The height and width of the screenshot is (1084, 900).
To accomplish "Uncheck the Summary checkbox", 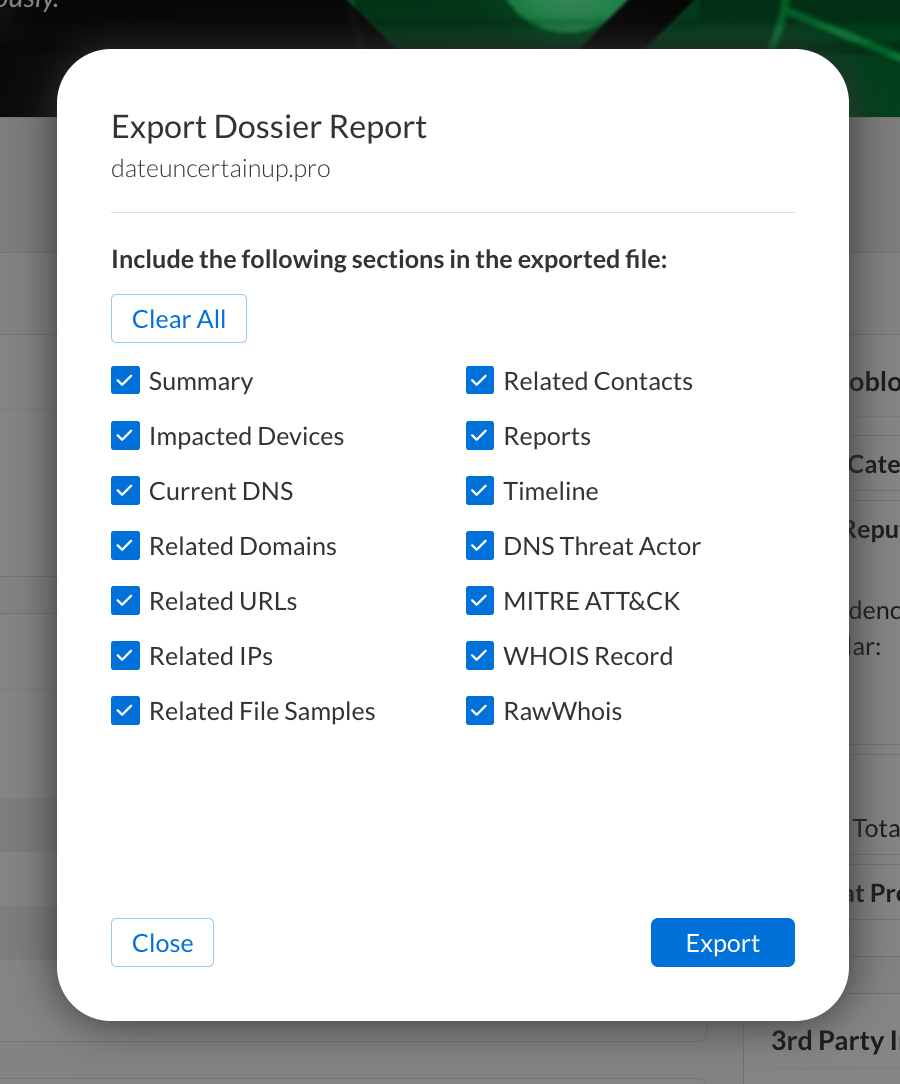I will (x=125, y=381).
